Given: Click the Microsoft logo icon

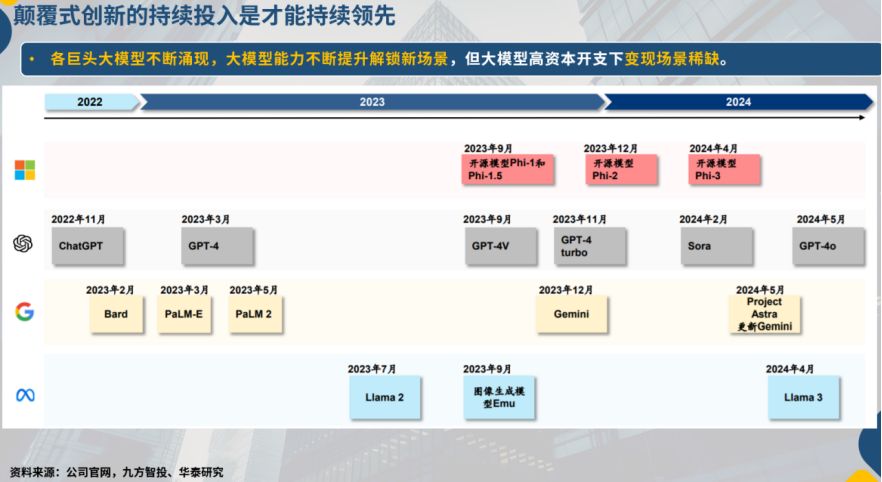Looking at the screenshot, I should point(25,170).
